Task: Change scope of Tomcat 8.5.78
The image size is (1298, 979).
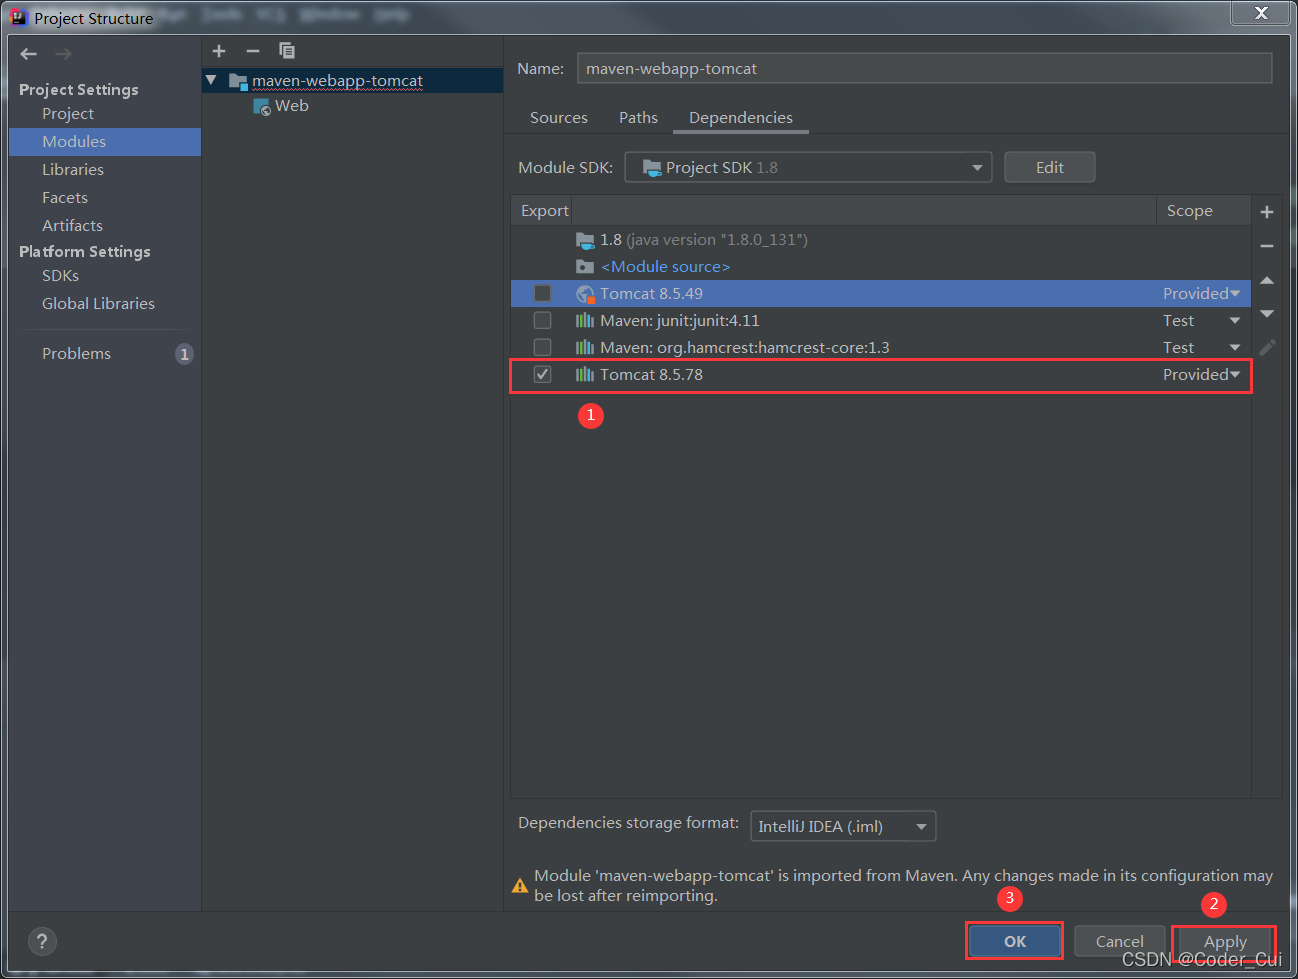Action: click(1201, 374)
